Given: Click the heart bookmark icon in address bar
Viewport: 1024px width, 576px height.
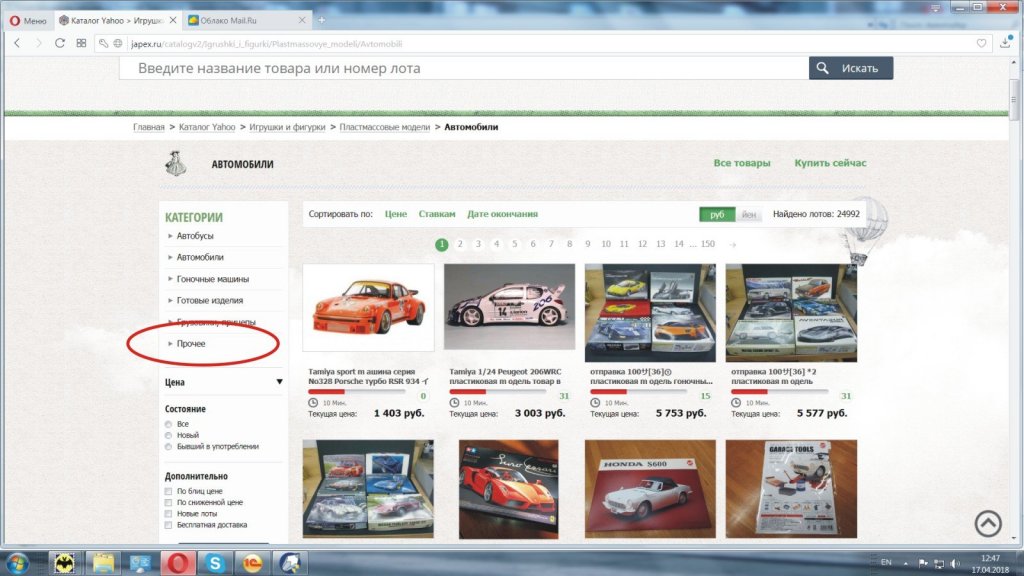Looking at the screenshot, I should coord(981,43).
